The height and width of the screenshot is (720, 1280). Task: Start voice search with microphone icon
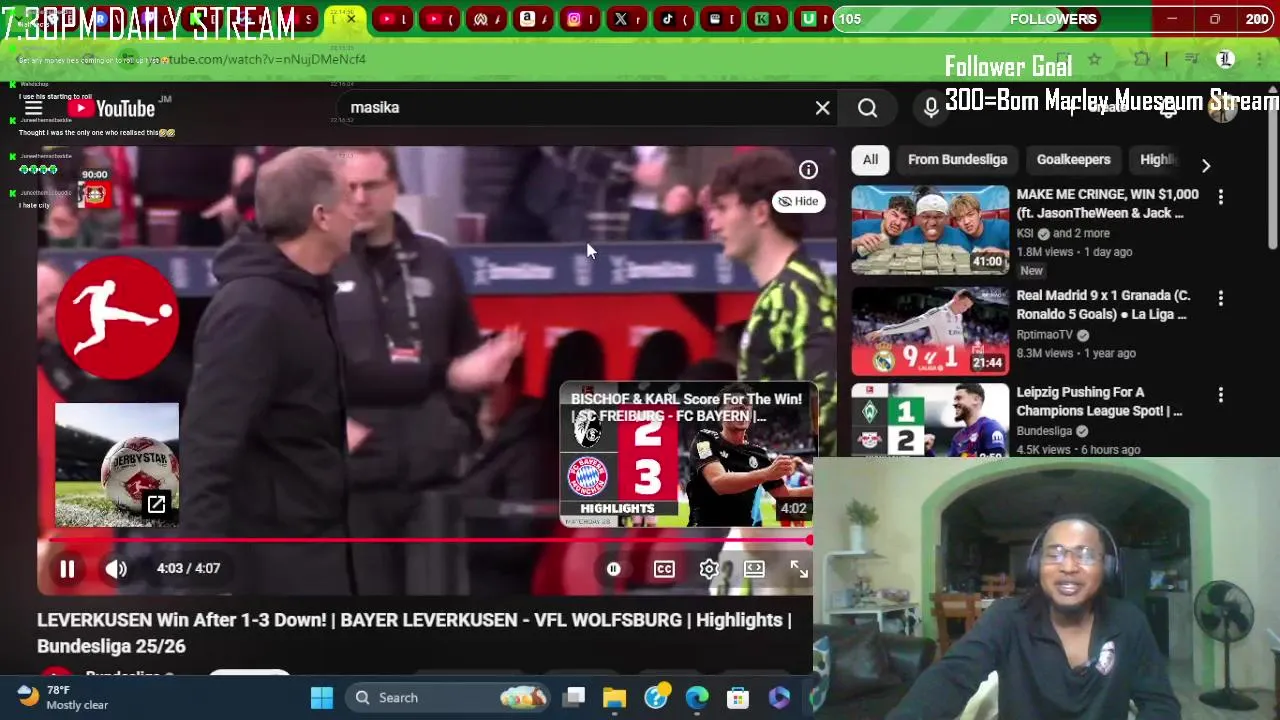(931, 108)
